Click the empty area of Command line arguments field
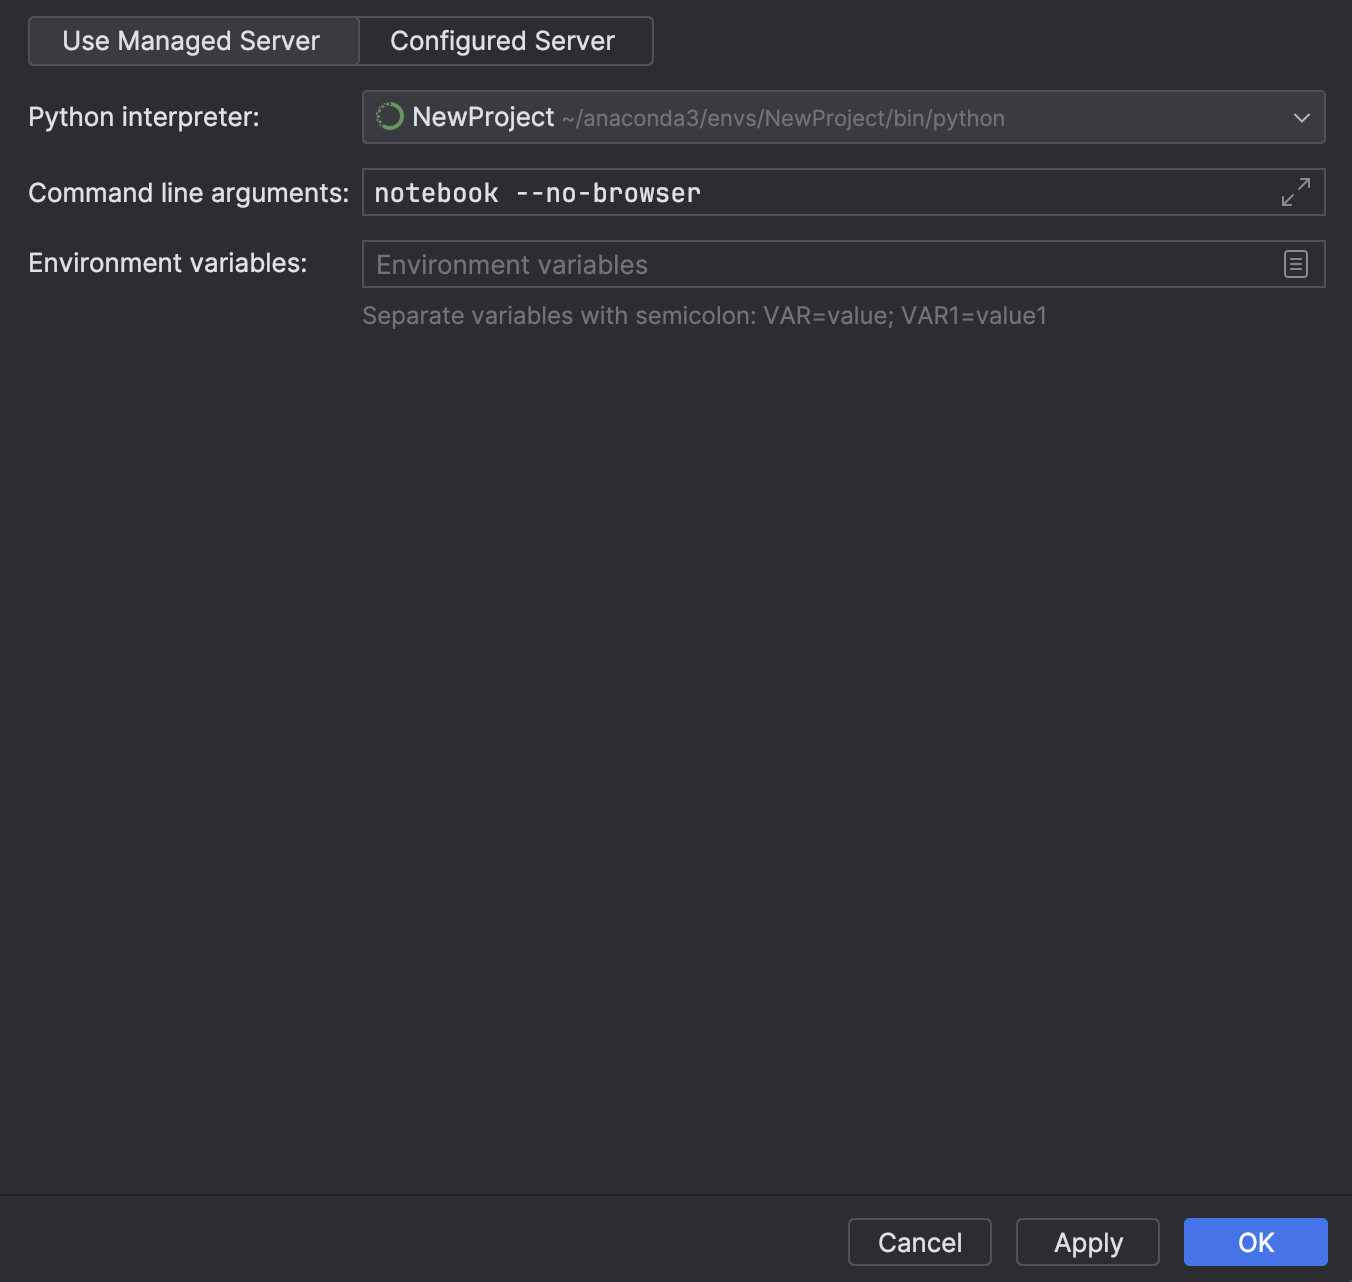Image resolution: width=1352 pixels, height=1282 pixels. coord(980,192)
